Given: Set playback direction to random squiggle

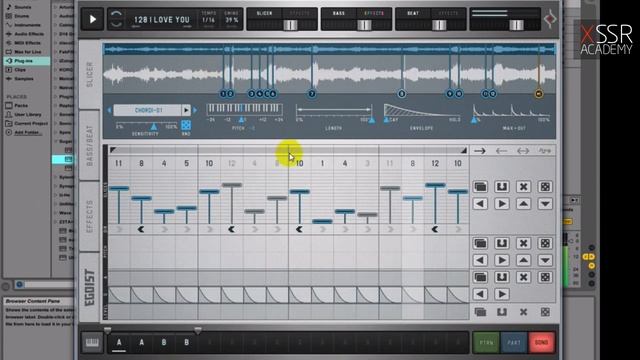Looking at the screenshot, I should (x=544, y=151).
